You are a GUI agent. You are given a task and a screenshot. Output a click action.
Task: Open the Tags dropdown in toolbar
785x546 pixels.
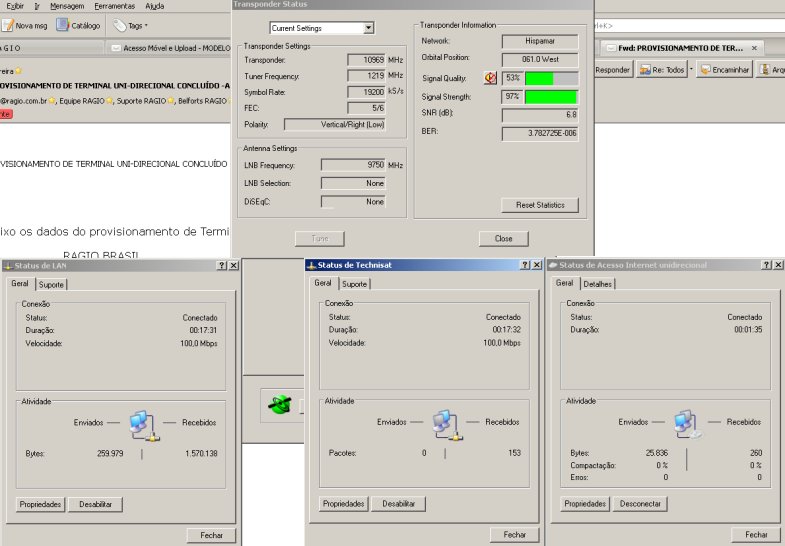pos(131,26)
